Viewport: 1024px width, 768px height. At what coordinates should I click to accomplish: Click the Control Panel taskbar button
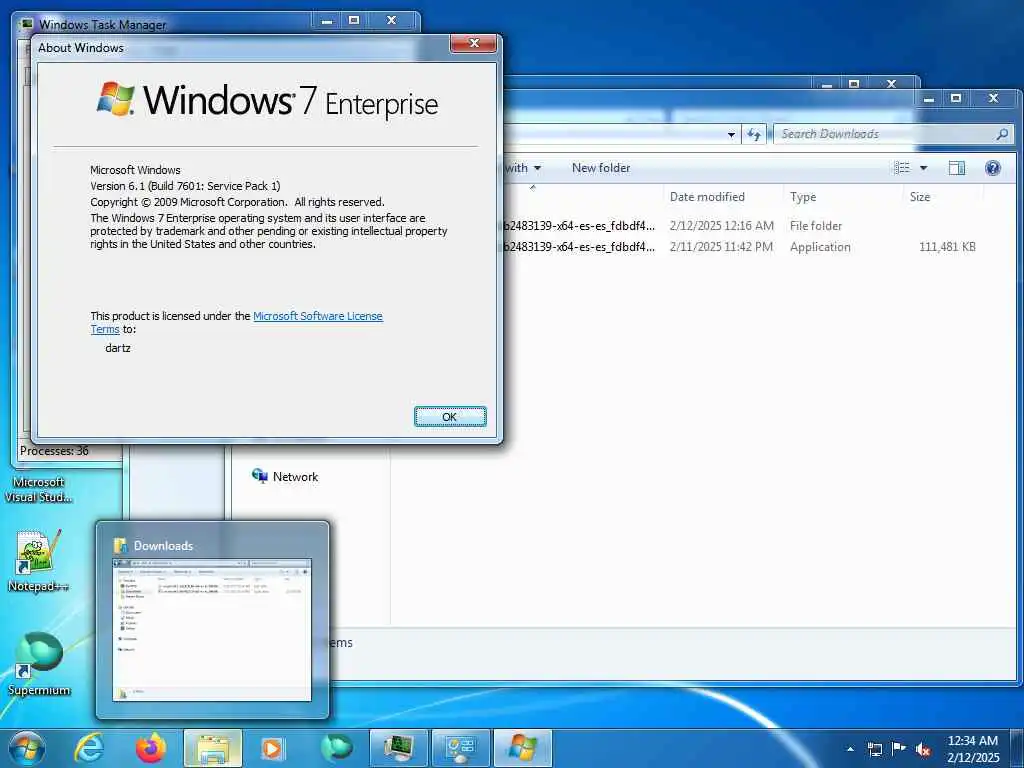pyautogui.click(x=460, y=748)
